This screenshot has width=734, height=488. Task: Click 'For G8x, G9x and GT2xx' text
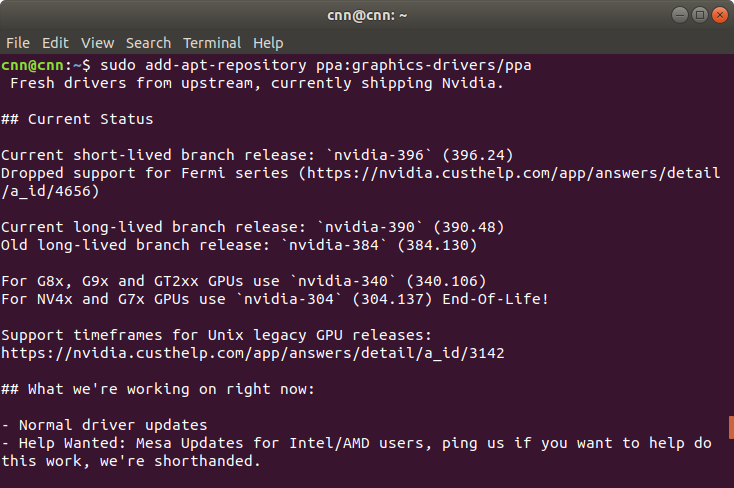100,281
